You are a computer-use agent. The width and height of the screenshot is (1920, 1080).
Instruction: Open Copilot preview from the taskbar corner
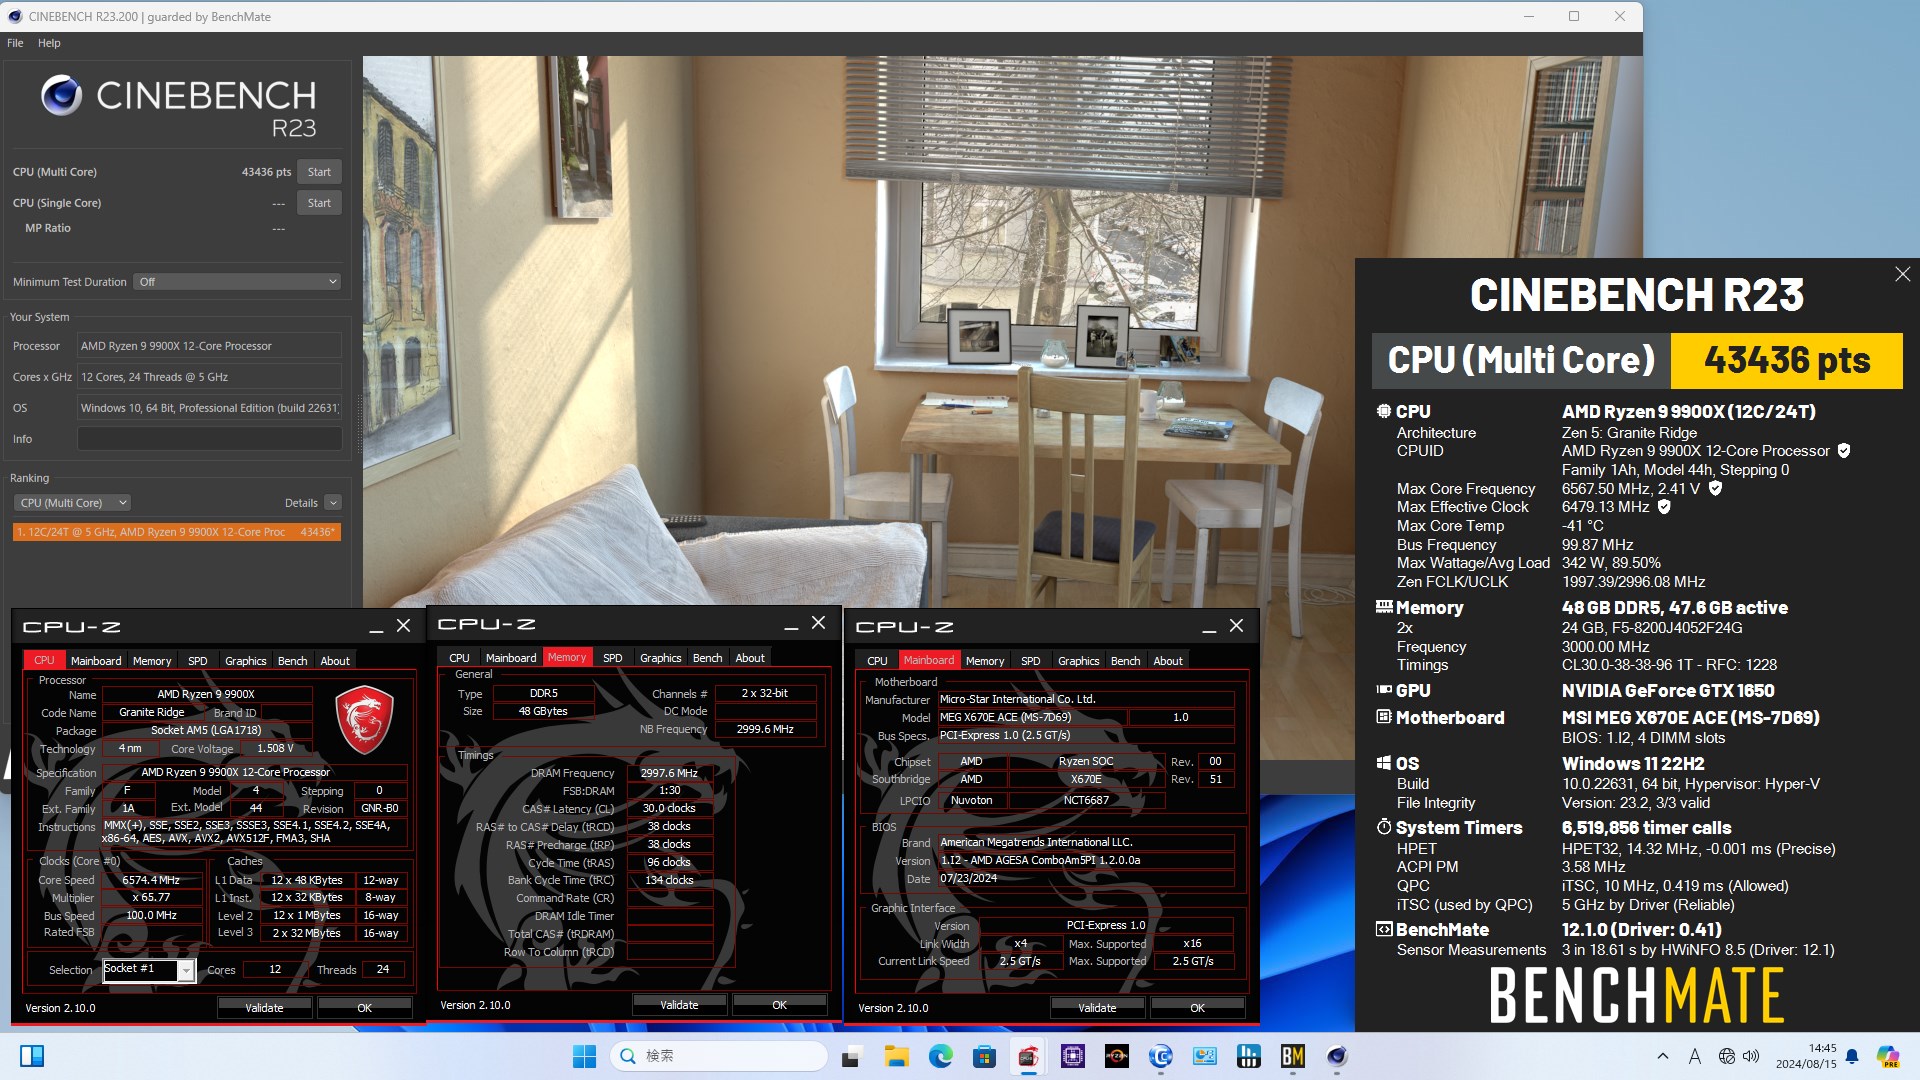[1887, 1056]
